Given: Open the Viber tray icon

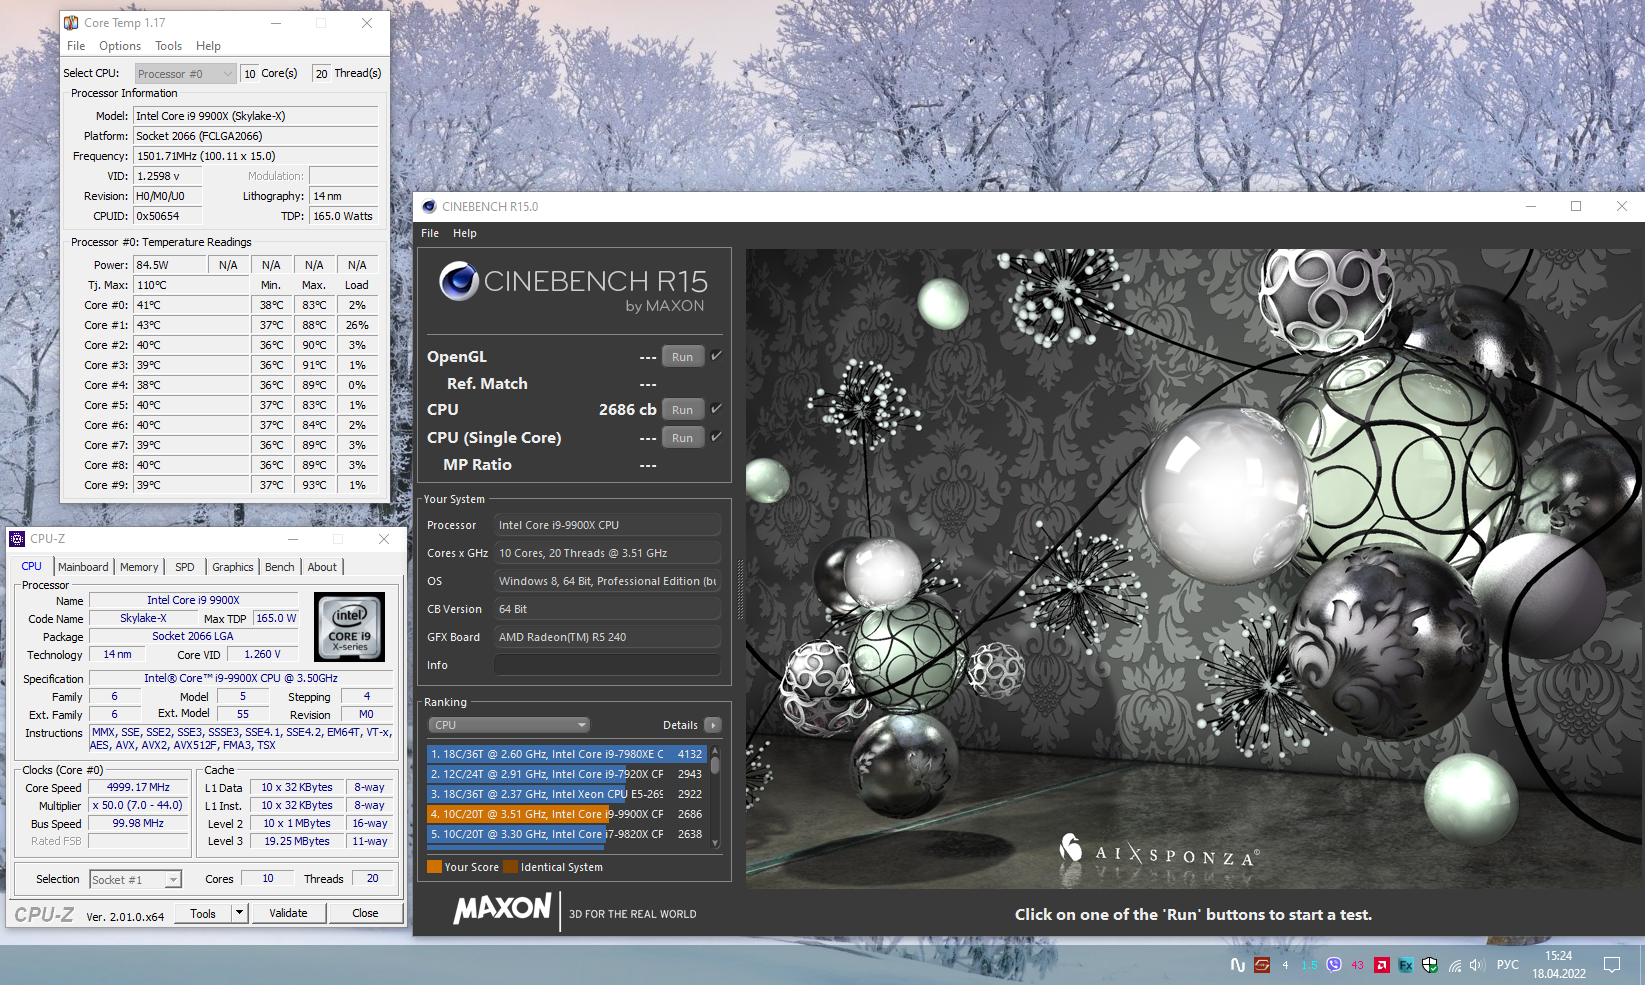Looking at the screenshot, I should (x=1333, y=965).
